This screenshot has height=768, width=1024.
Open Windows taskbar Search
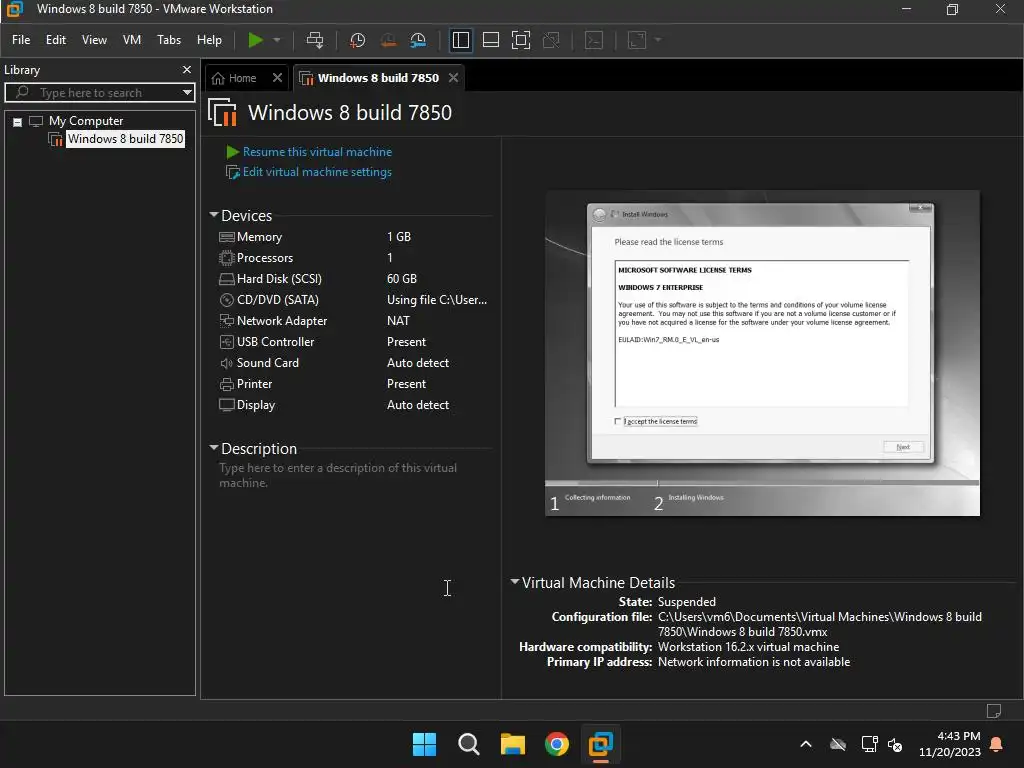(468, 744)
